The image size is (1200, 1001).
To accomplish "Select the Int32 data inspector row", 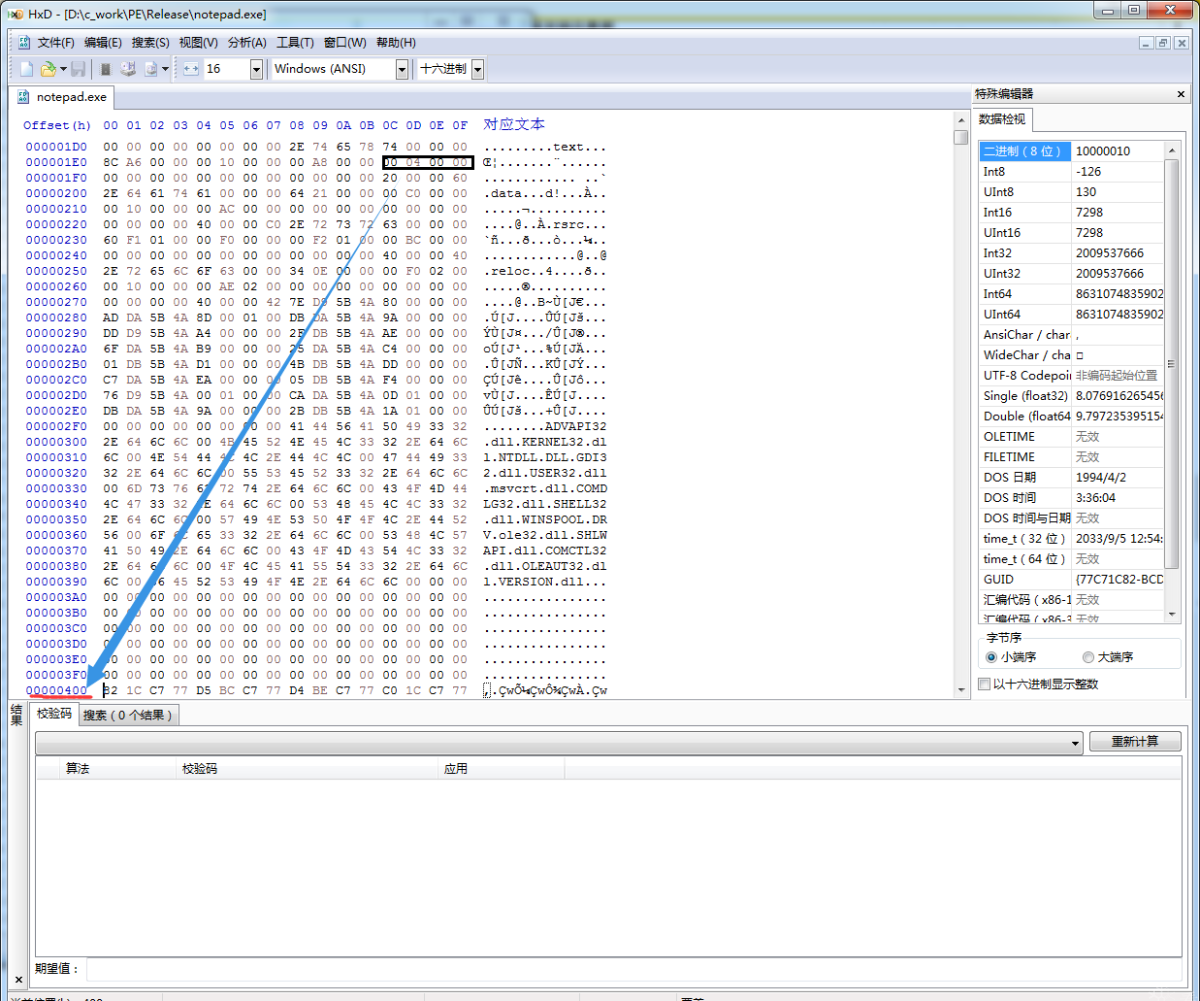I will 1071,253.
